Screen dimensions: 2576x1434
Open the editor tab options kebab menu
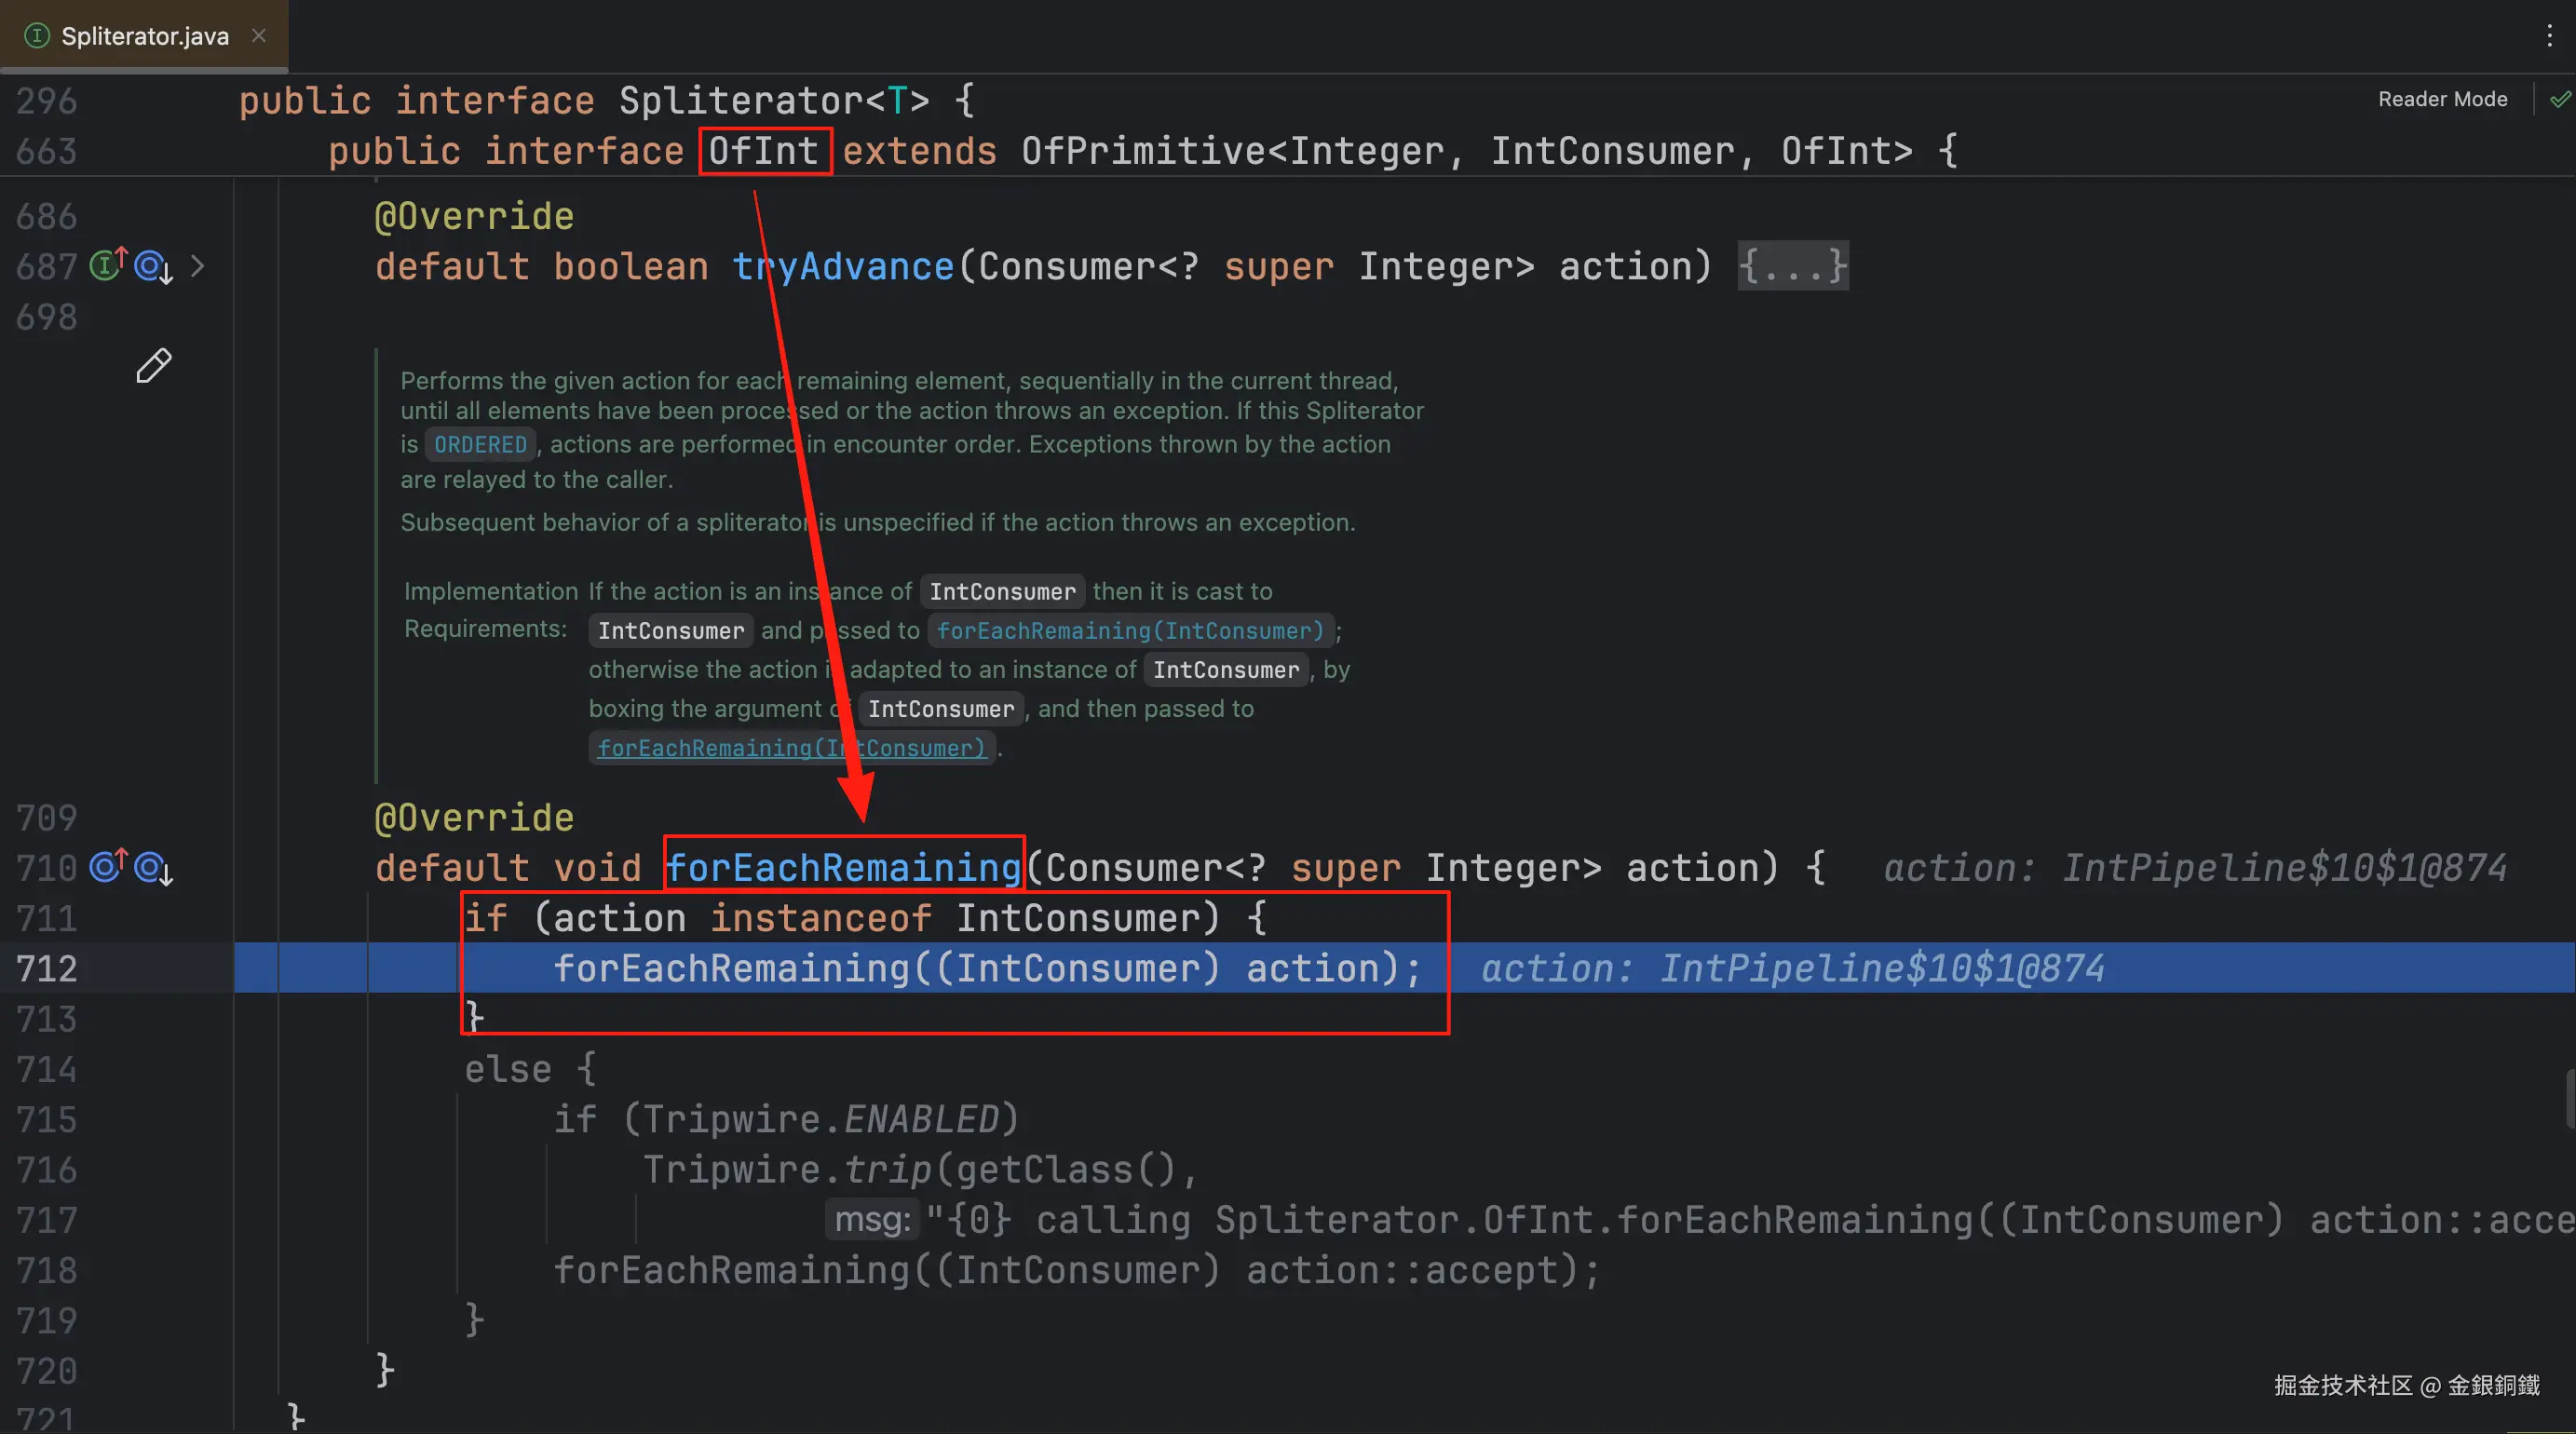(x=2549, y=36)
